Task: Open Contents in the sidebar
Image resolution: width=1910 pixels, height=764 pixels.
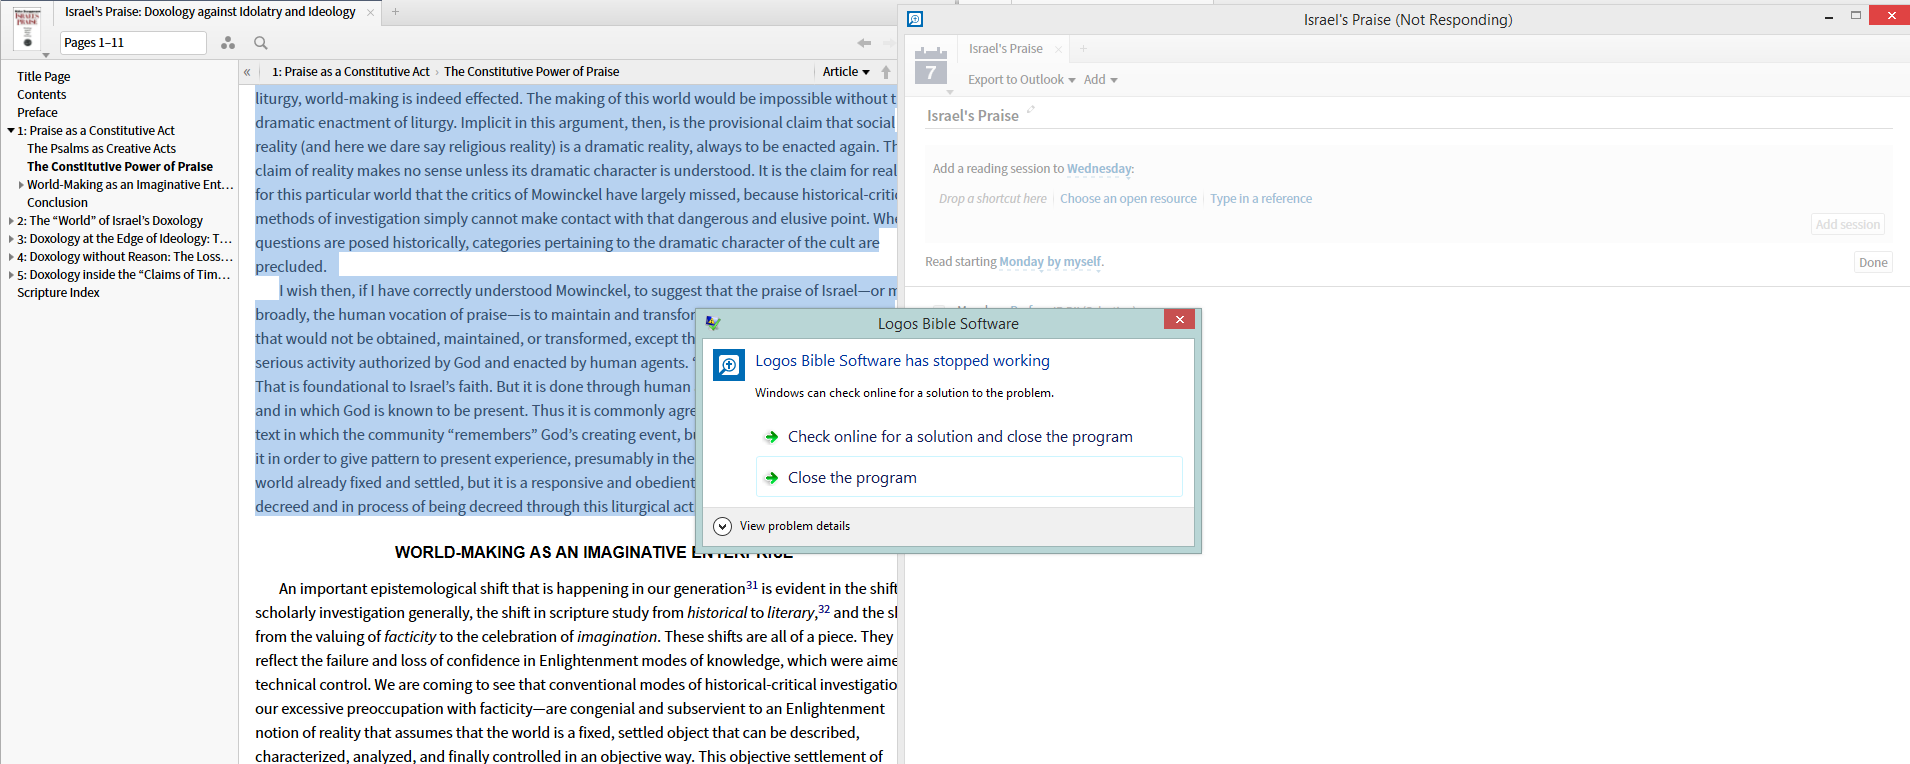Action: (42, 95)
